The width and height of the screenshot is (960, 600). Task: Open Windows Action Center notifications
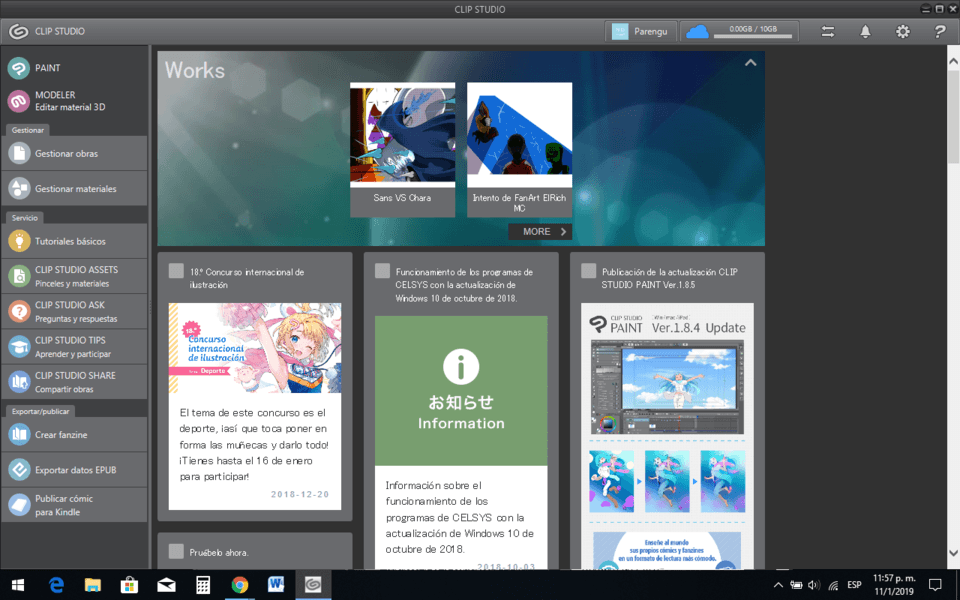pos(935,585)
